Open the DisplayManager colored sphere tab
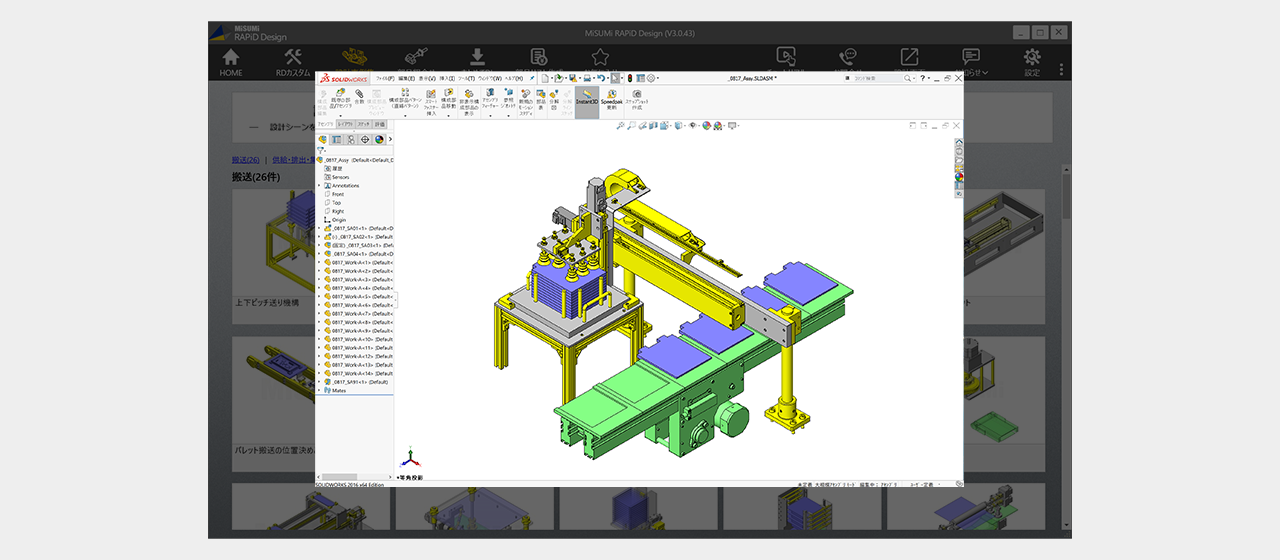 [379, 140]
